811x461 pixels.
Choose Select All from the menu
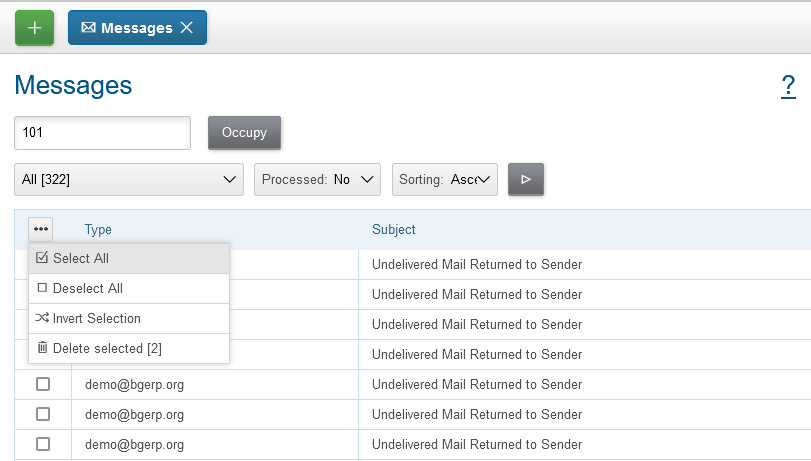tap(81, 258)
